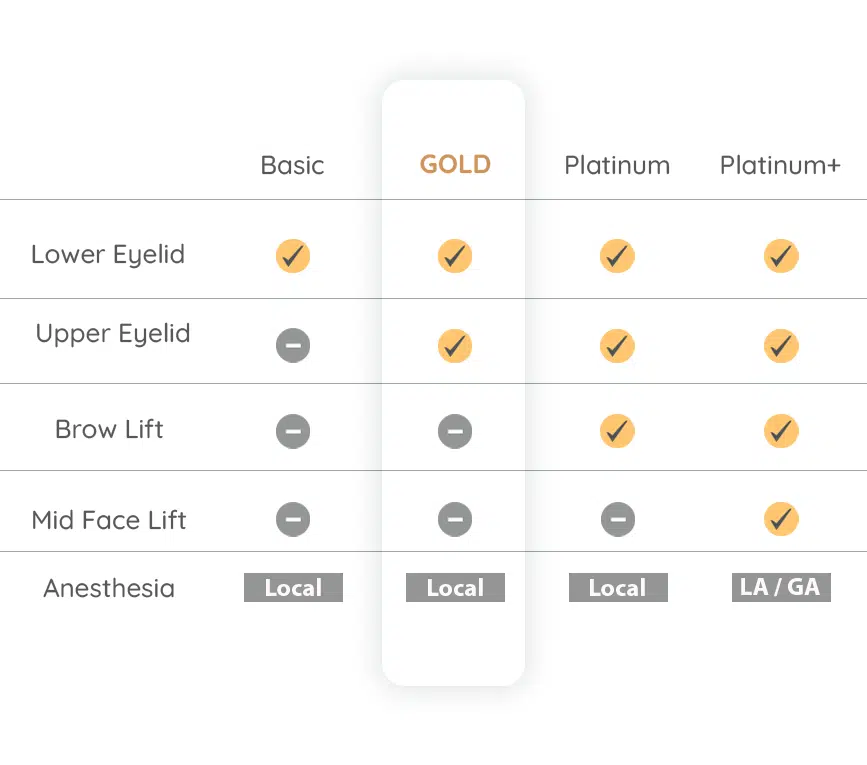This screenshot has width=867, height=765.
Task: Click the Gold Upper Eyelid checkmark
Action: point(455,346)
